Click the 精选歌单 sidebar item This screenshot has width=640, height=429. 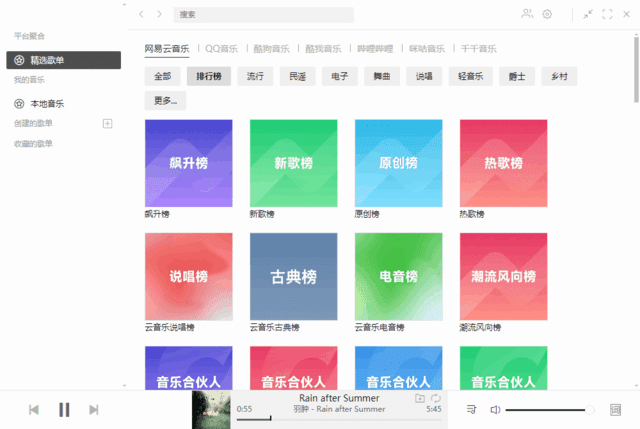pyautogui.click(x=64, y=60)
